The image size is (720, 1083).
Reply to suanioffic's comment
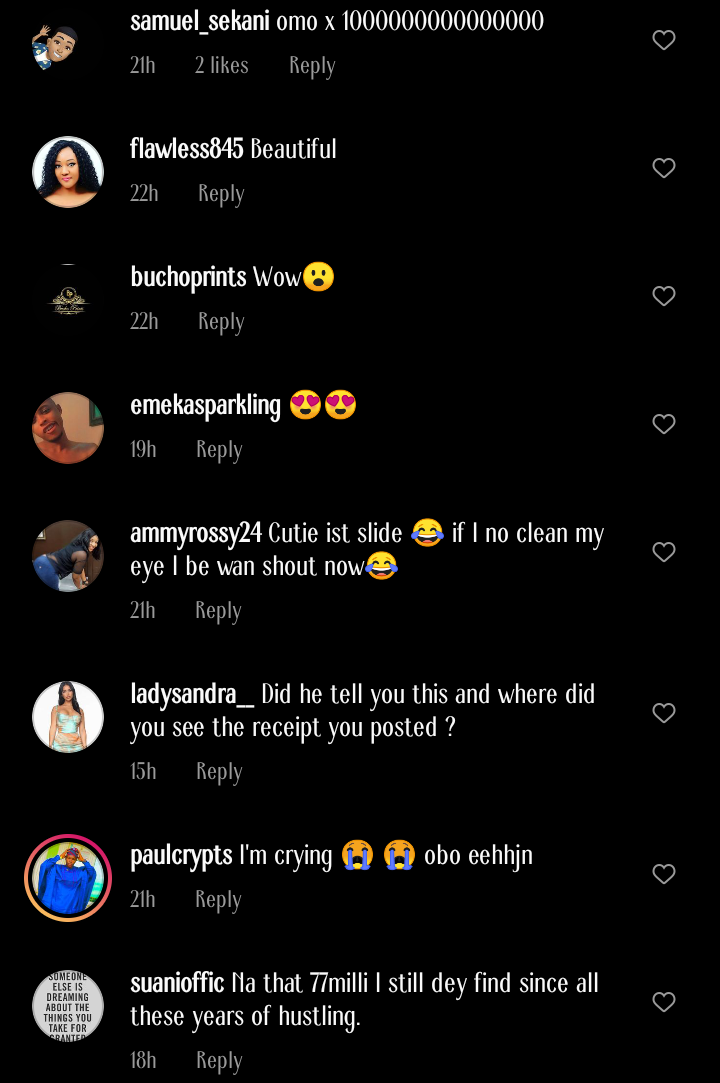coord(219,1060)
